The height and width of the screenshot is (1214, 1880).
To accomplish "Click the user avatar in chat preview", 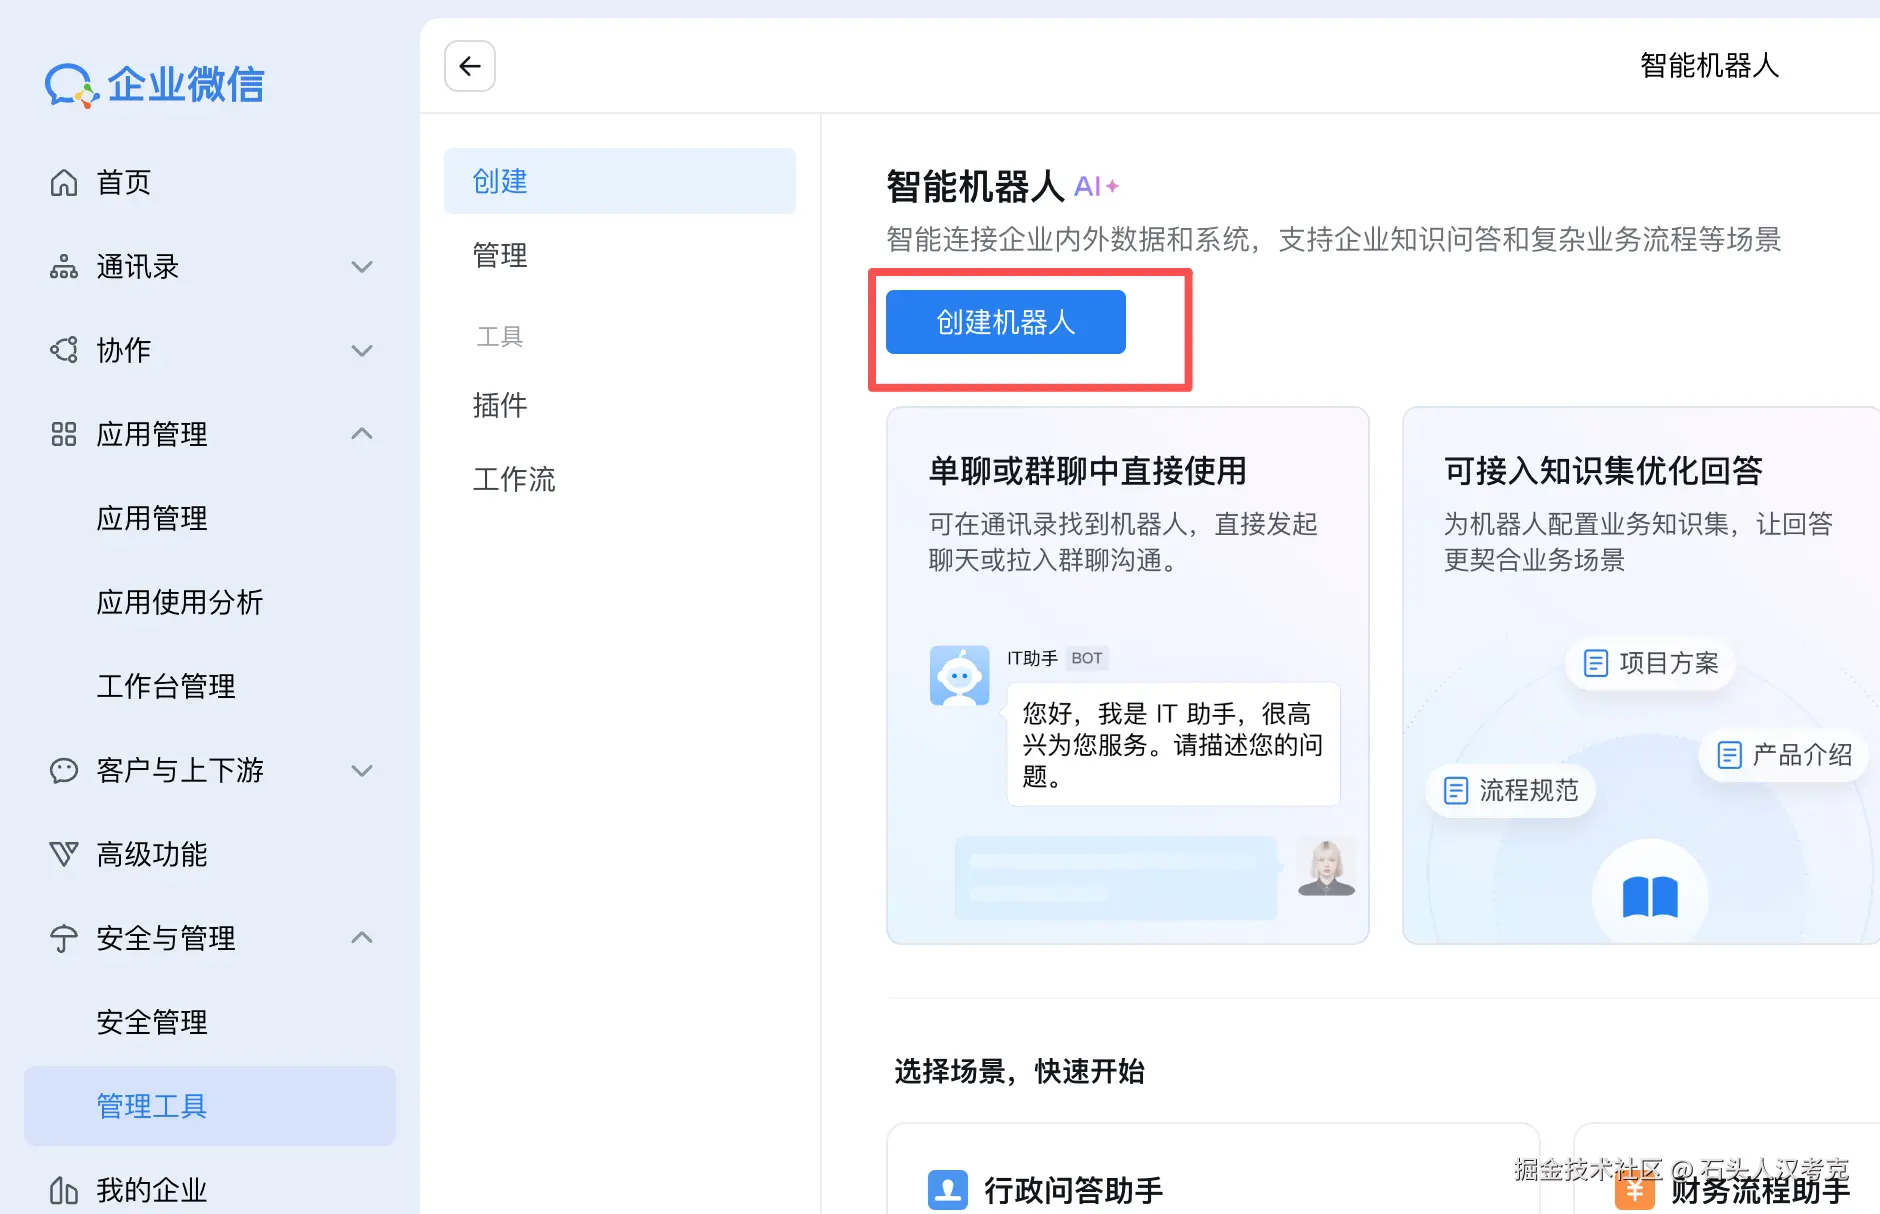I will pos(1326,867).
